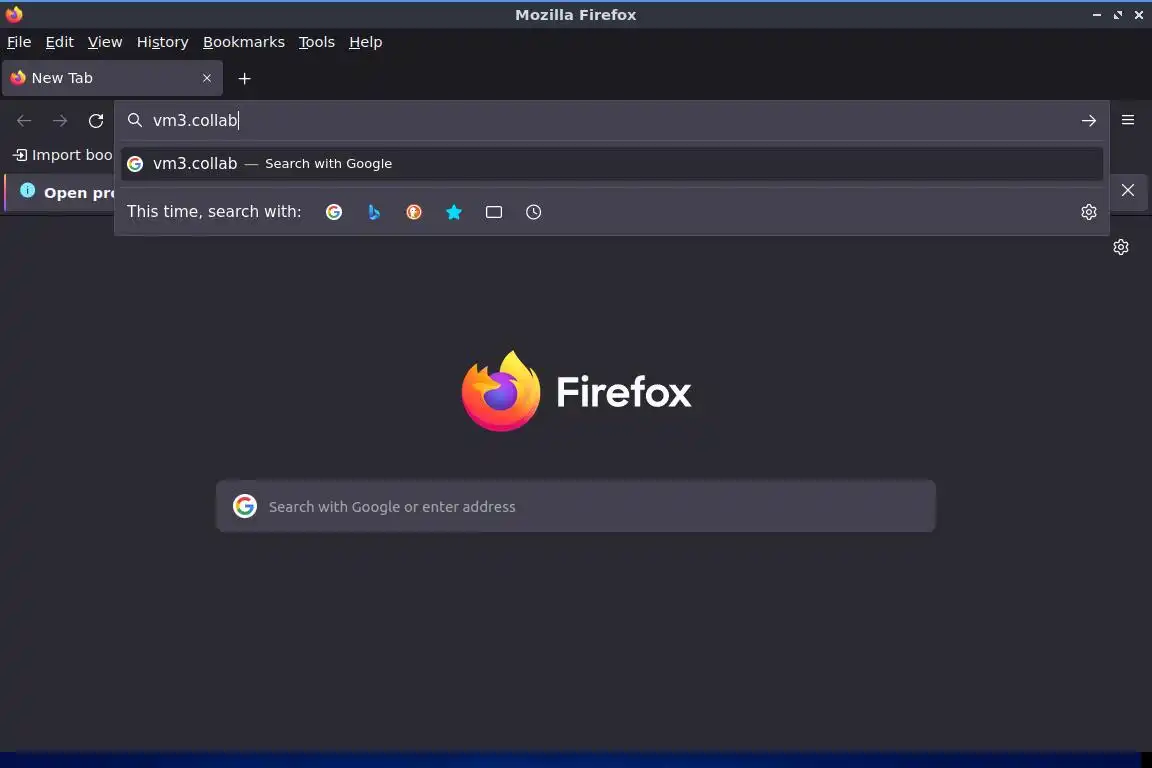Open a new tab with plus button
This screenshot has height=768, width=1152.
[x=245, y=78]
